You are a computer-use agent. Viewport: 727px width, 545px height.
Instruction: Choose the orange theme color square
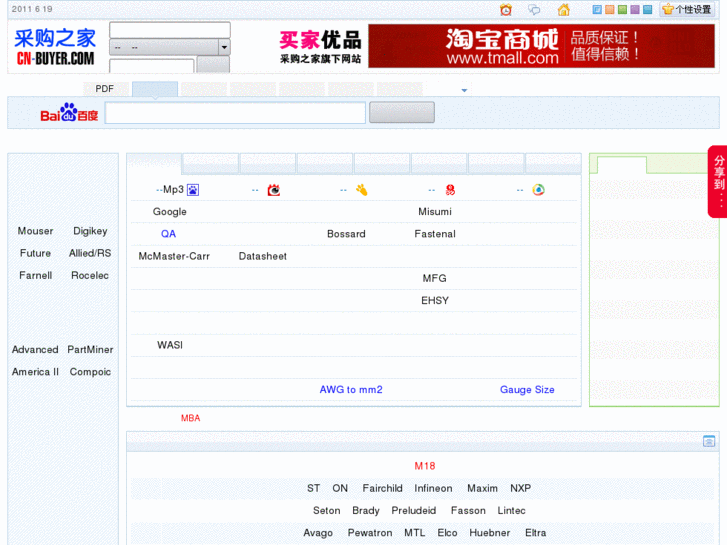coord(610,9)
